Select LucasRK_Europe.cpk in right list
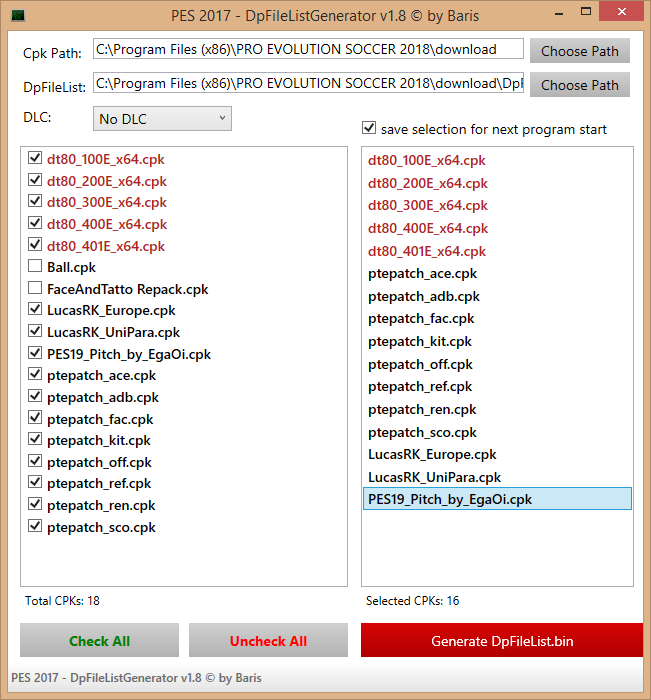This screenshot has height=700, width=651. point(497,454)
